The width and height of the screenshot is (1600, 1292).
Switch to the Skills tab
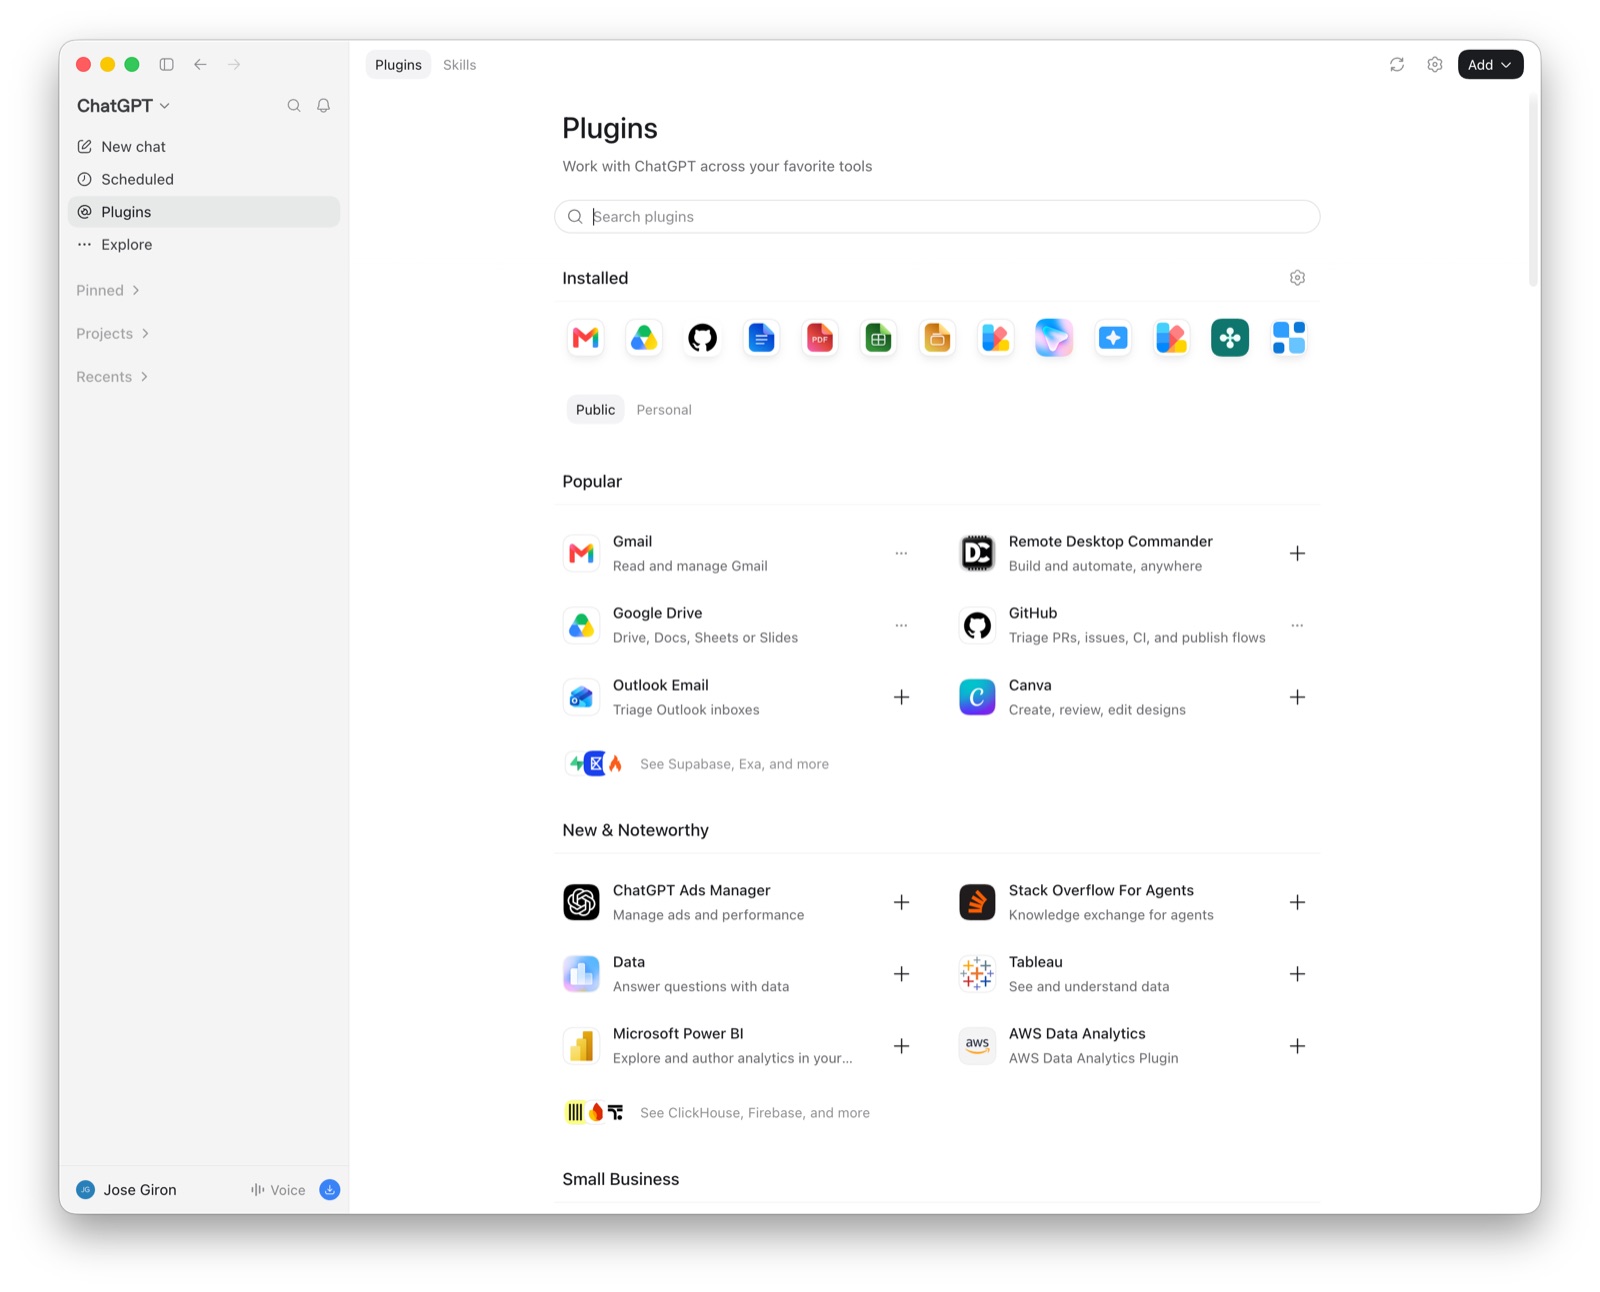pyautogui.click(x=460, y=65)
